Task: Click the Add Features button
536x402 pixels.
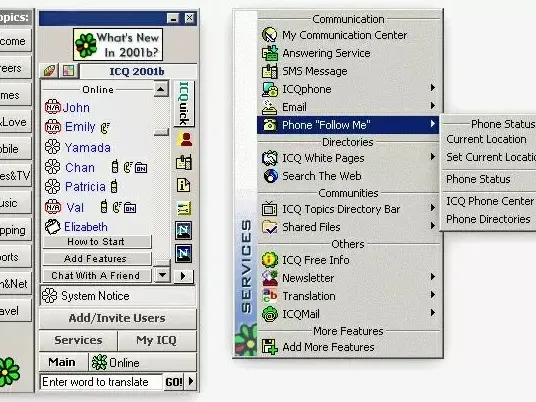Action: pyautogui.click(x=96, y=258)
